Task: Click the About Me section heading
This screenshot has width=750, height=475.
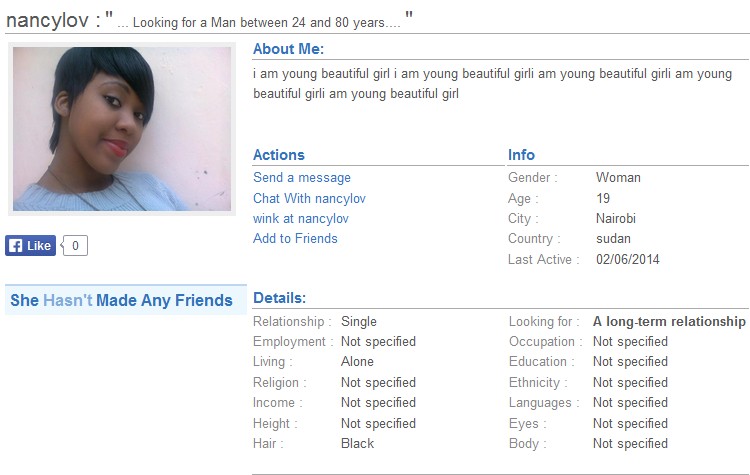Action: 288,49
